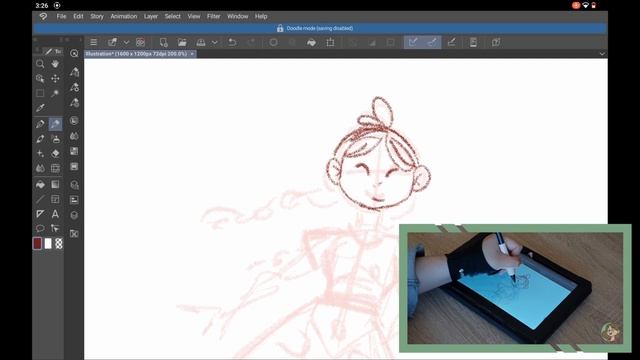This screenshot has width=640, height=360.
Task: Toggle Snap to Ruler in command bar
Action: point(413,42)
